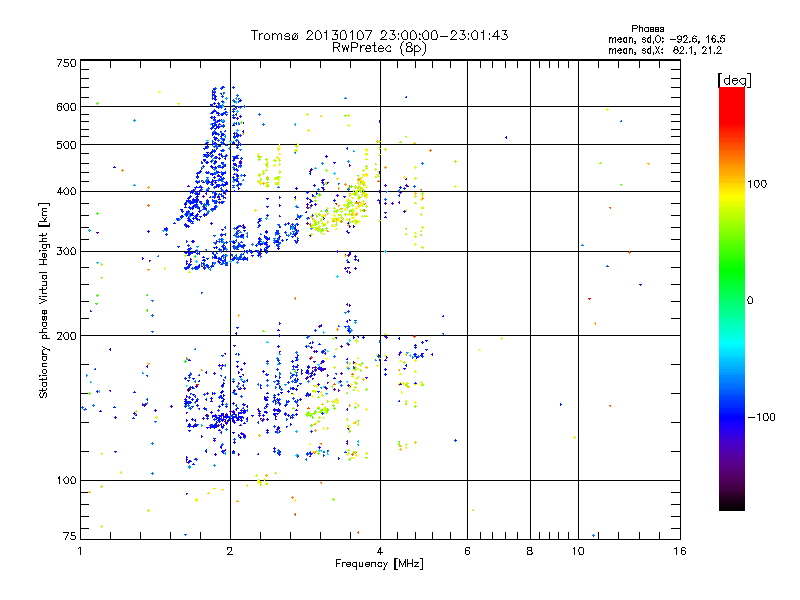The height and width of the screenshot is (600, 800).
Task: Click the y-axis tick label '200'
Action: click(x=66, y=336)
